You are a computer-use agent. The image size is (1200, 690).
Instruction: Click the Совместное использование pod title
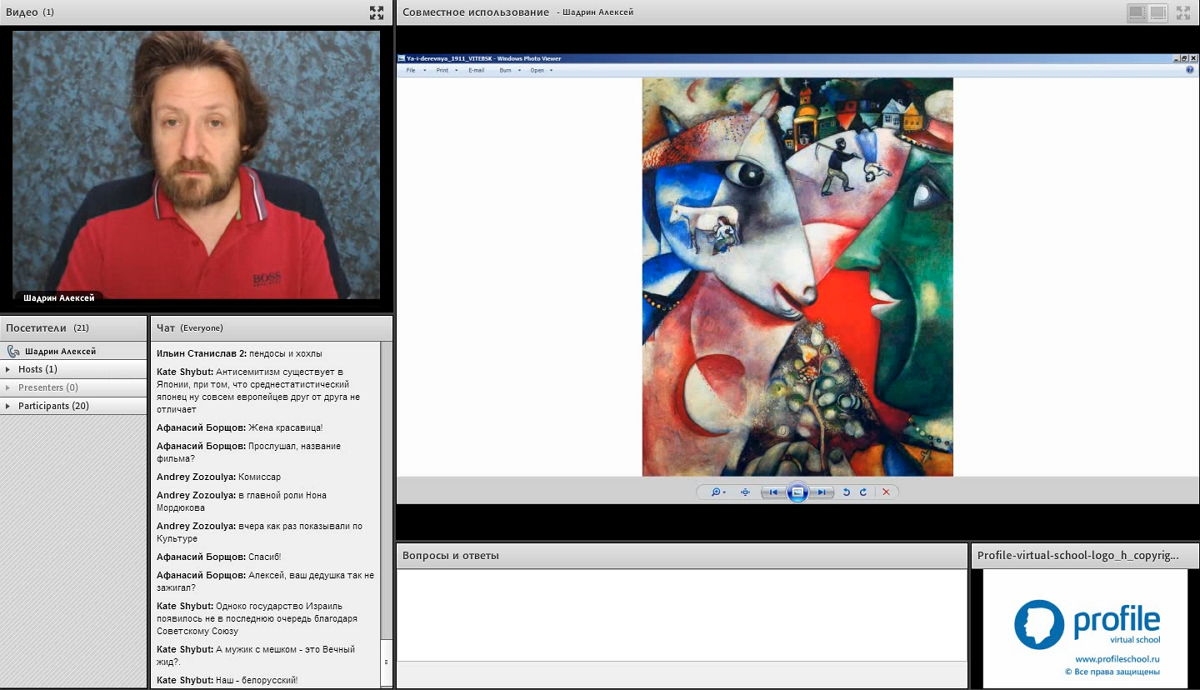pyautogui.click(x=476, y=12)
